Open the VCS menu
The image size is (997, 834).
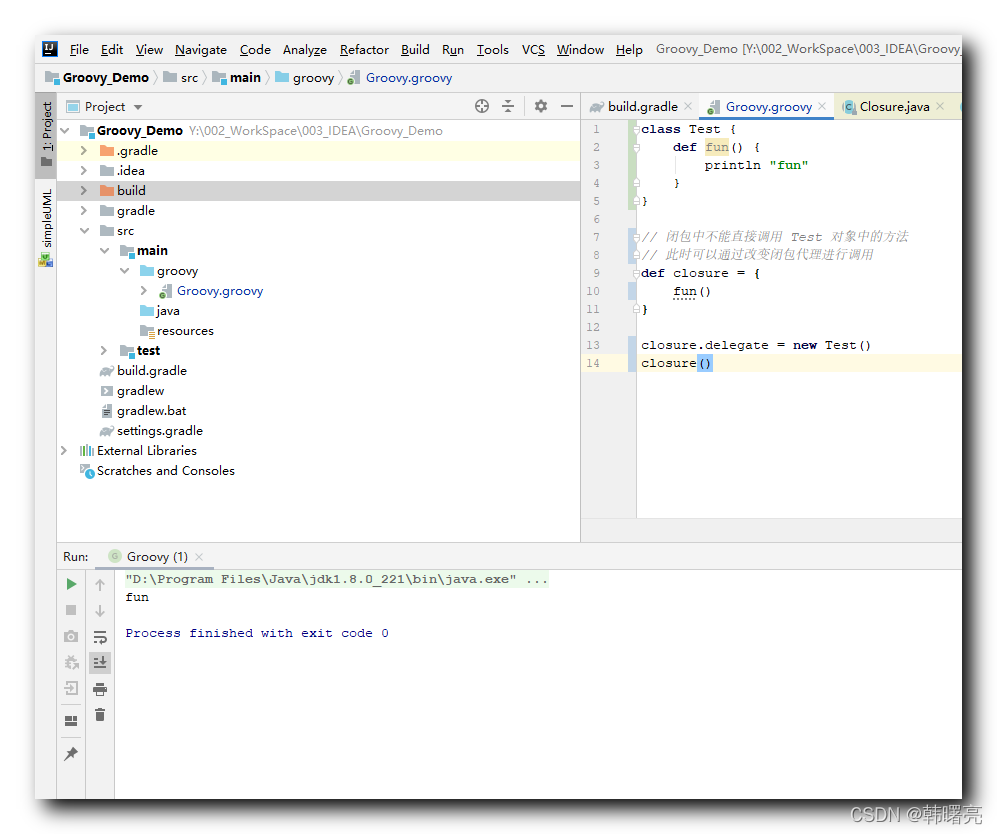click(x=533, y=50)
